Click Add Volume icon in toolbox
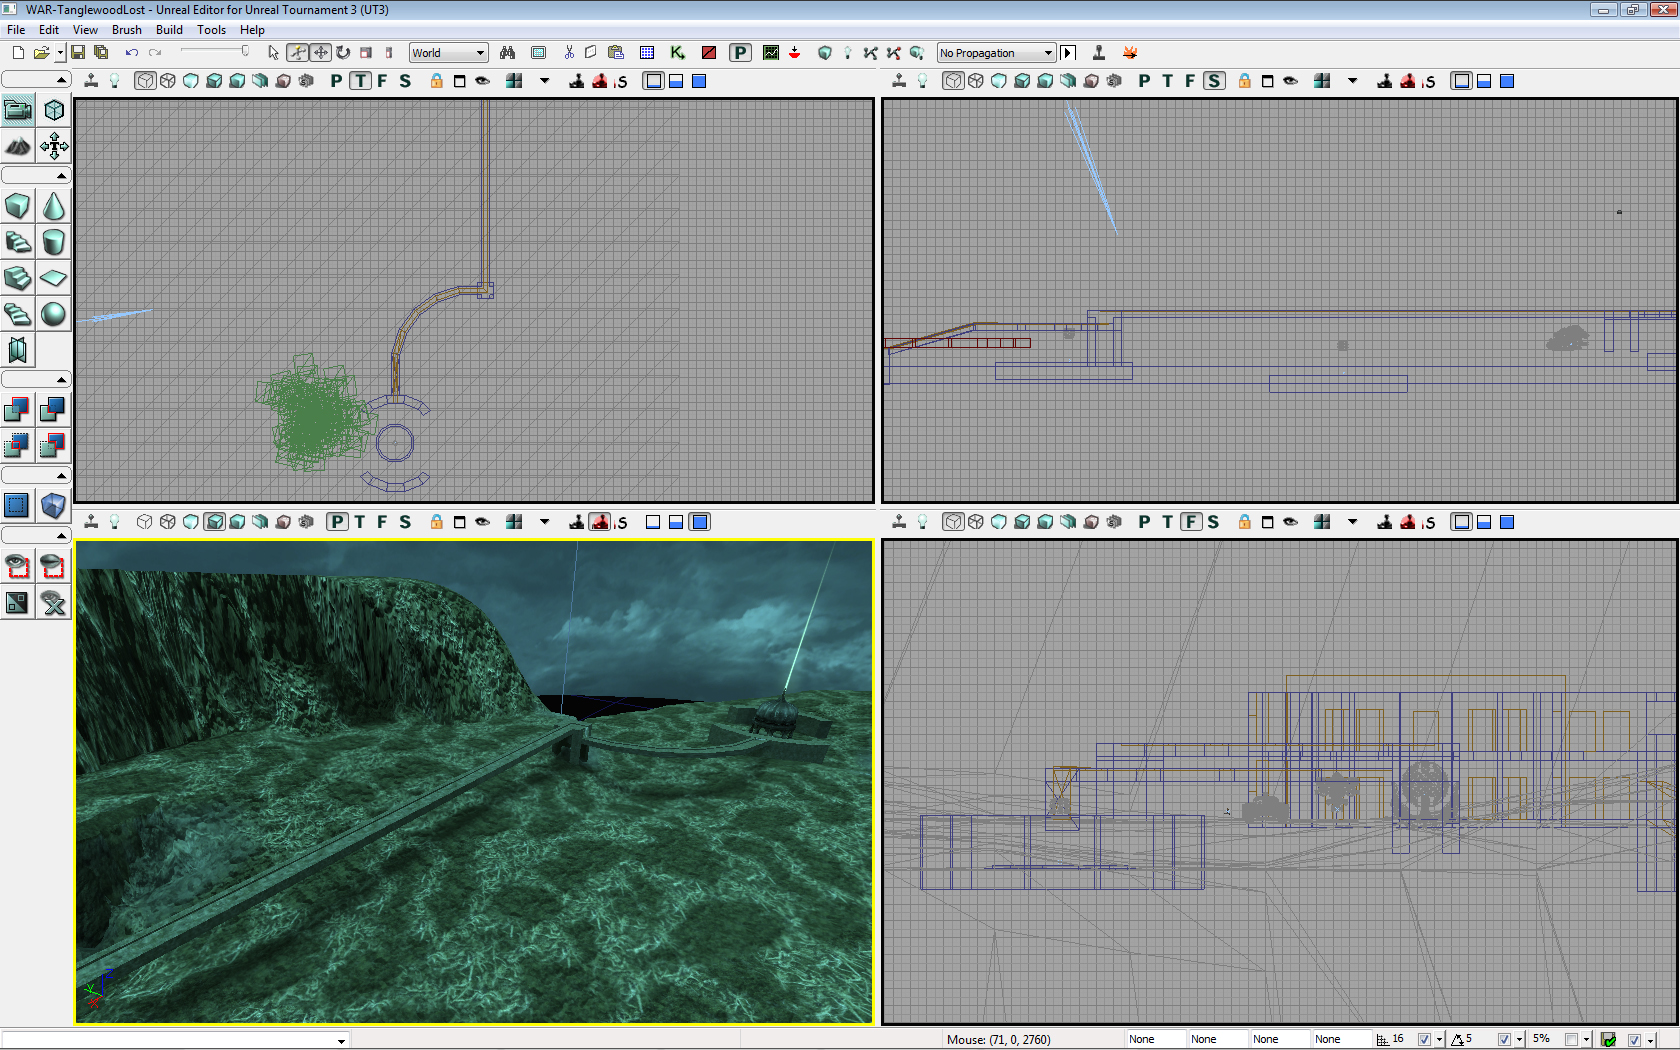 pos(54,506)
